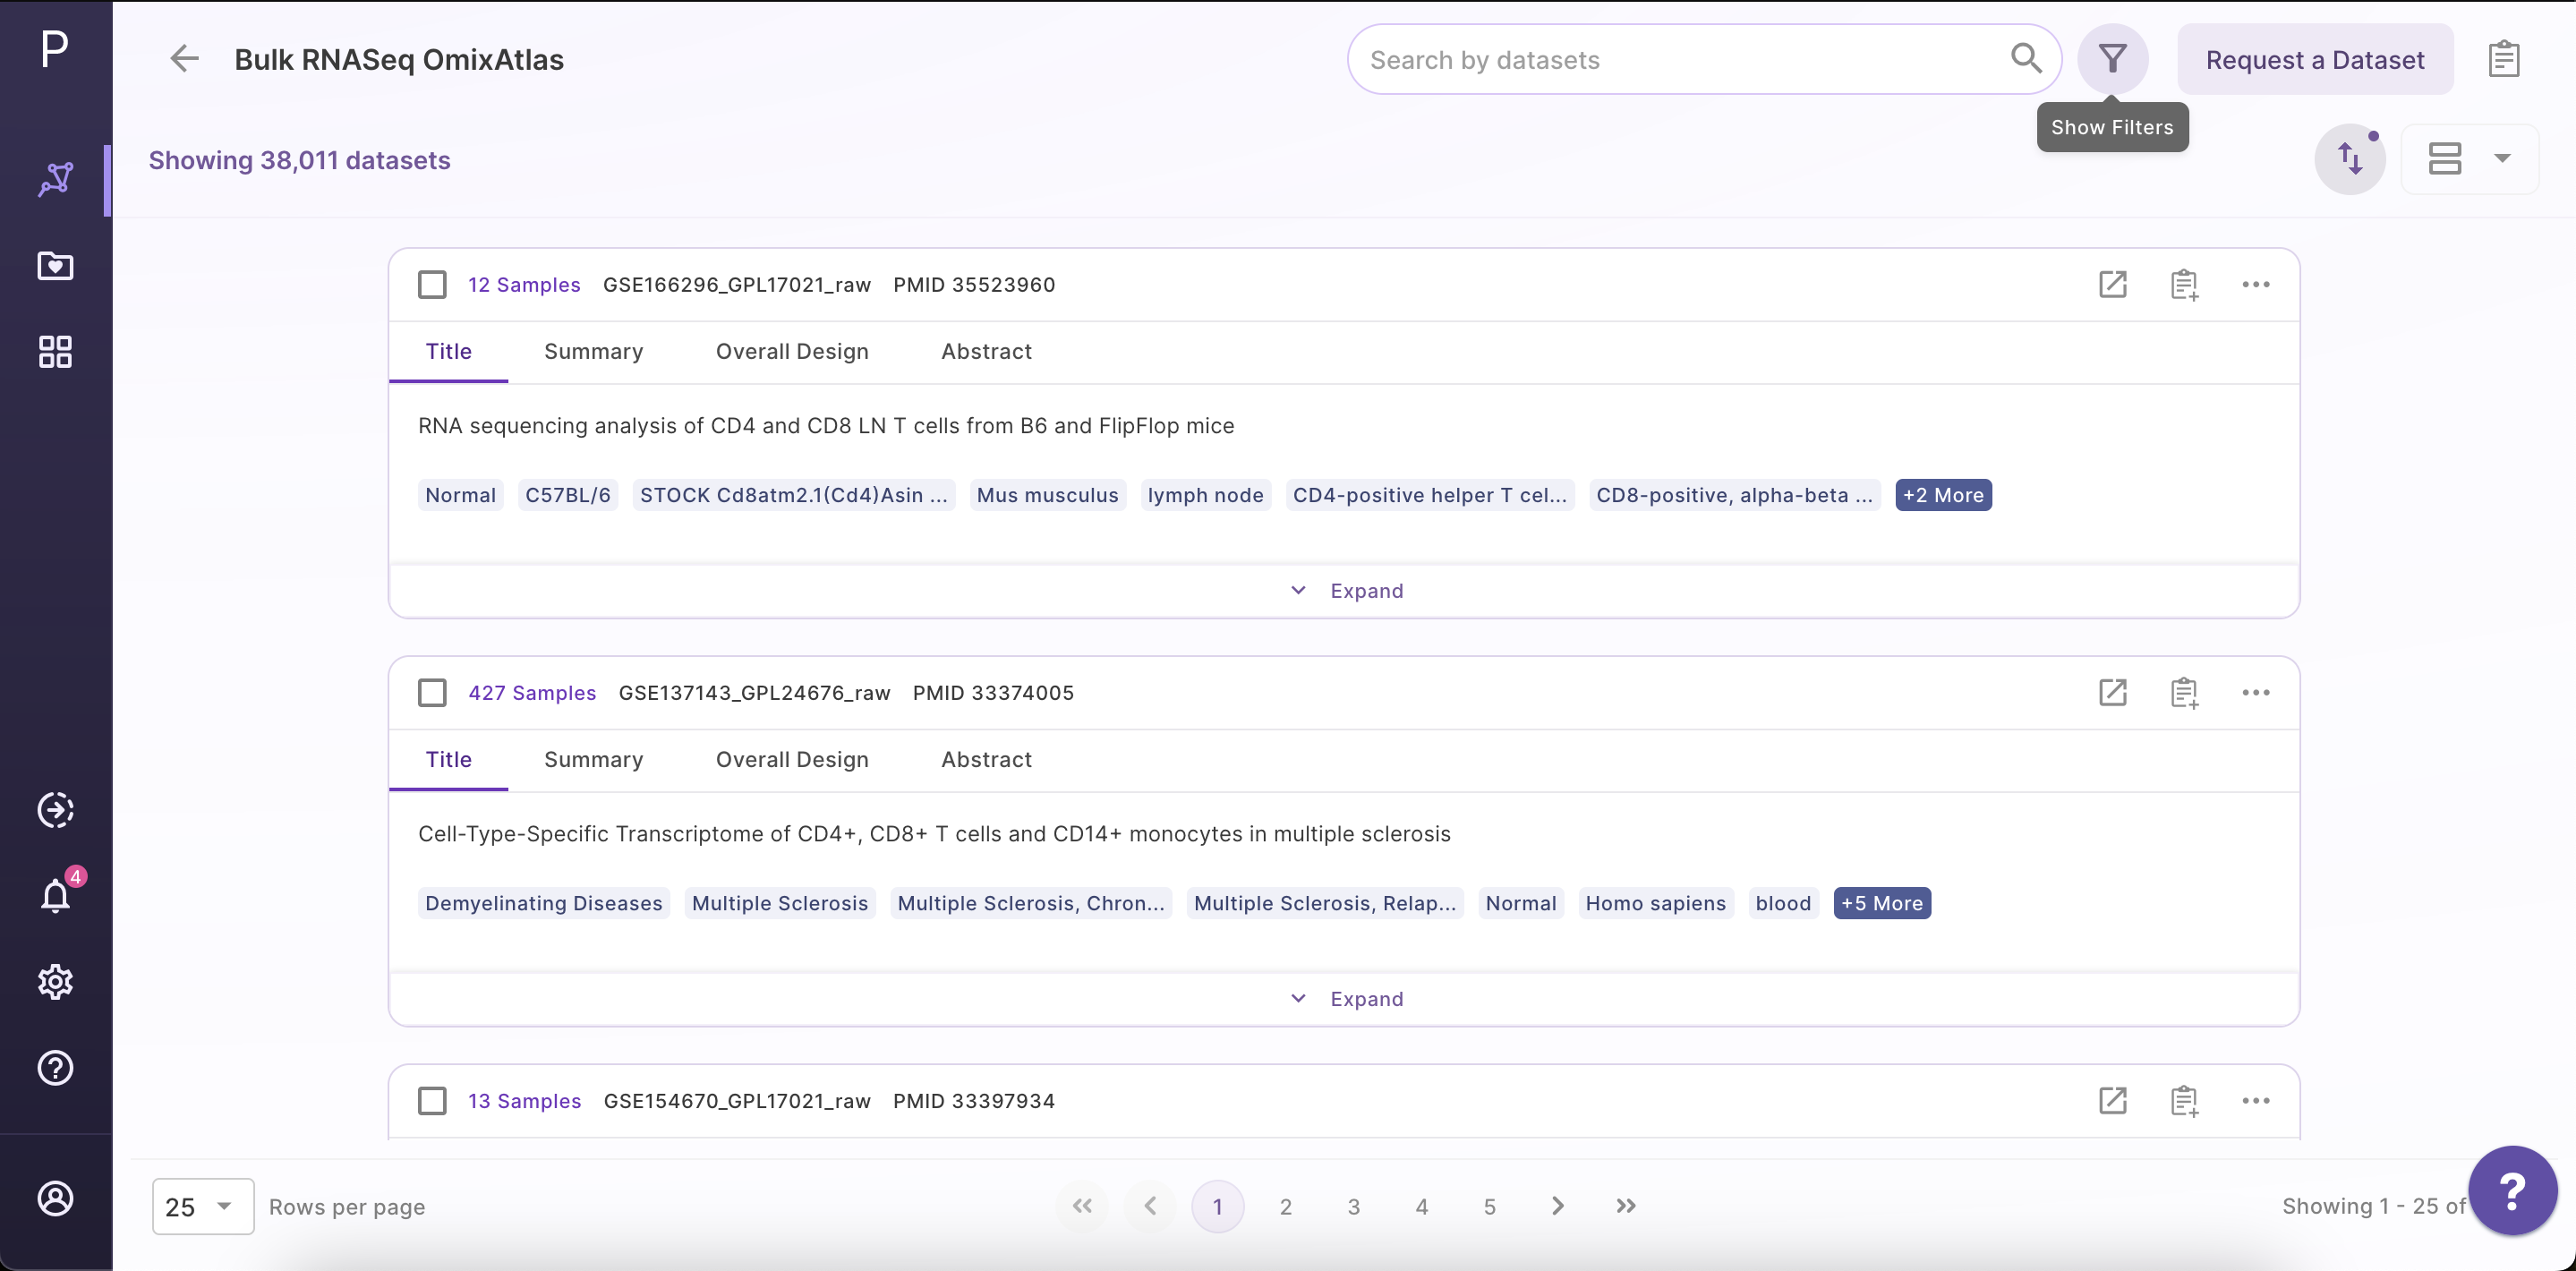Click the sort arrows icon
This screenshot has width=2576, height=1271.
point(2350,158)
